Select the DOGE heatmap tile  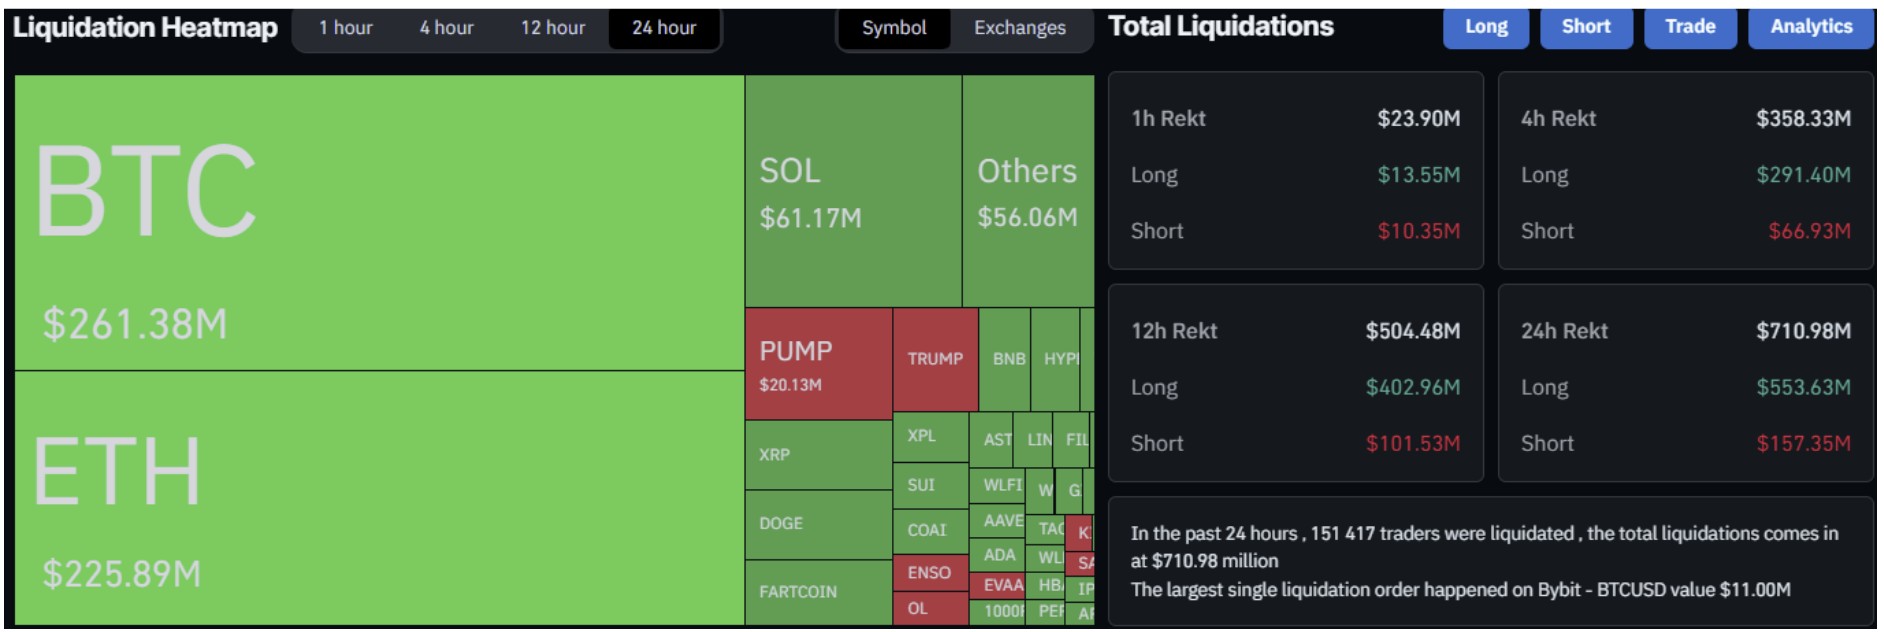tap(817, 524)
